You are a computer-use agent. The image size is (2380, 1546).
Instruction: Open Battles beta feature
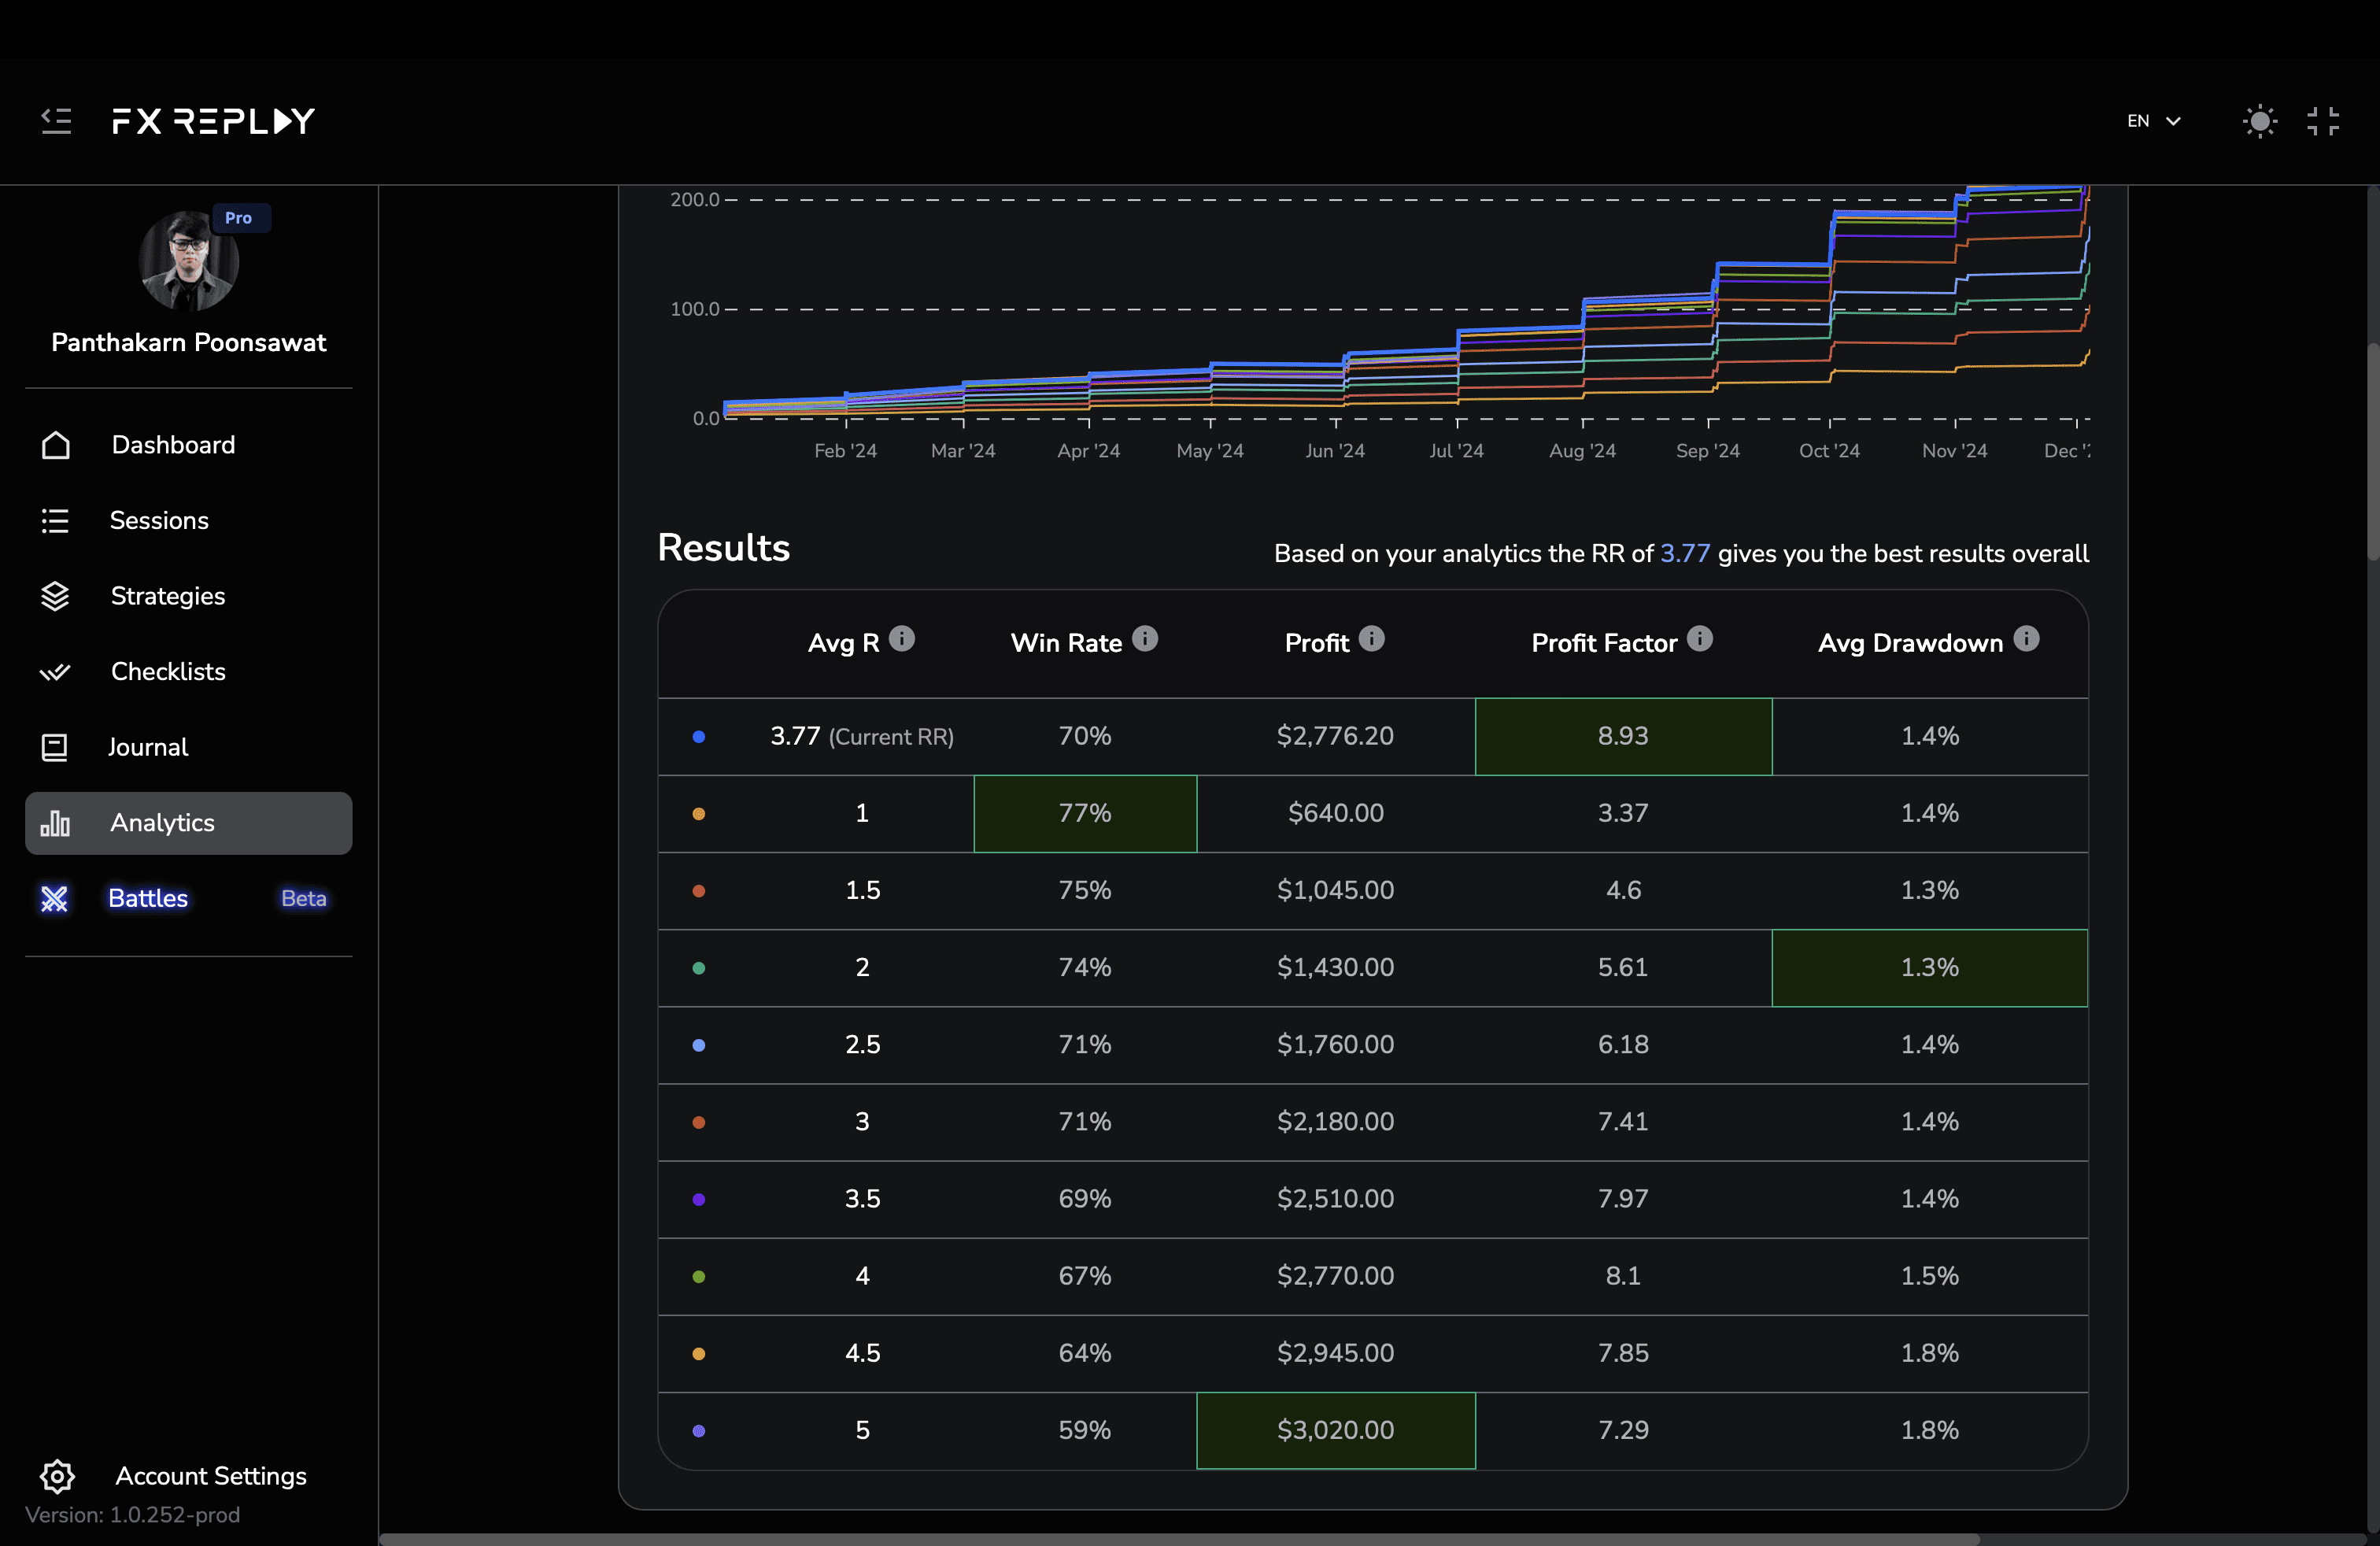point(148,898)
